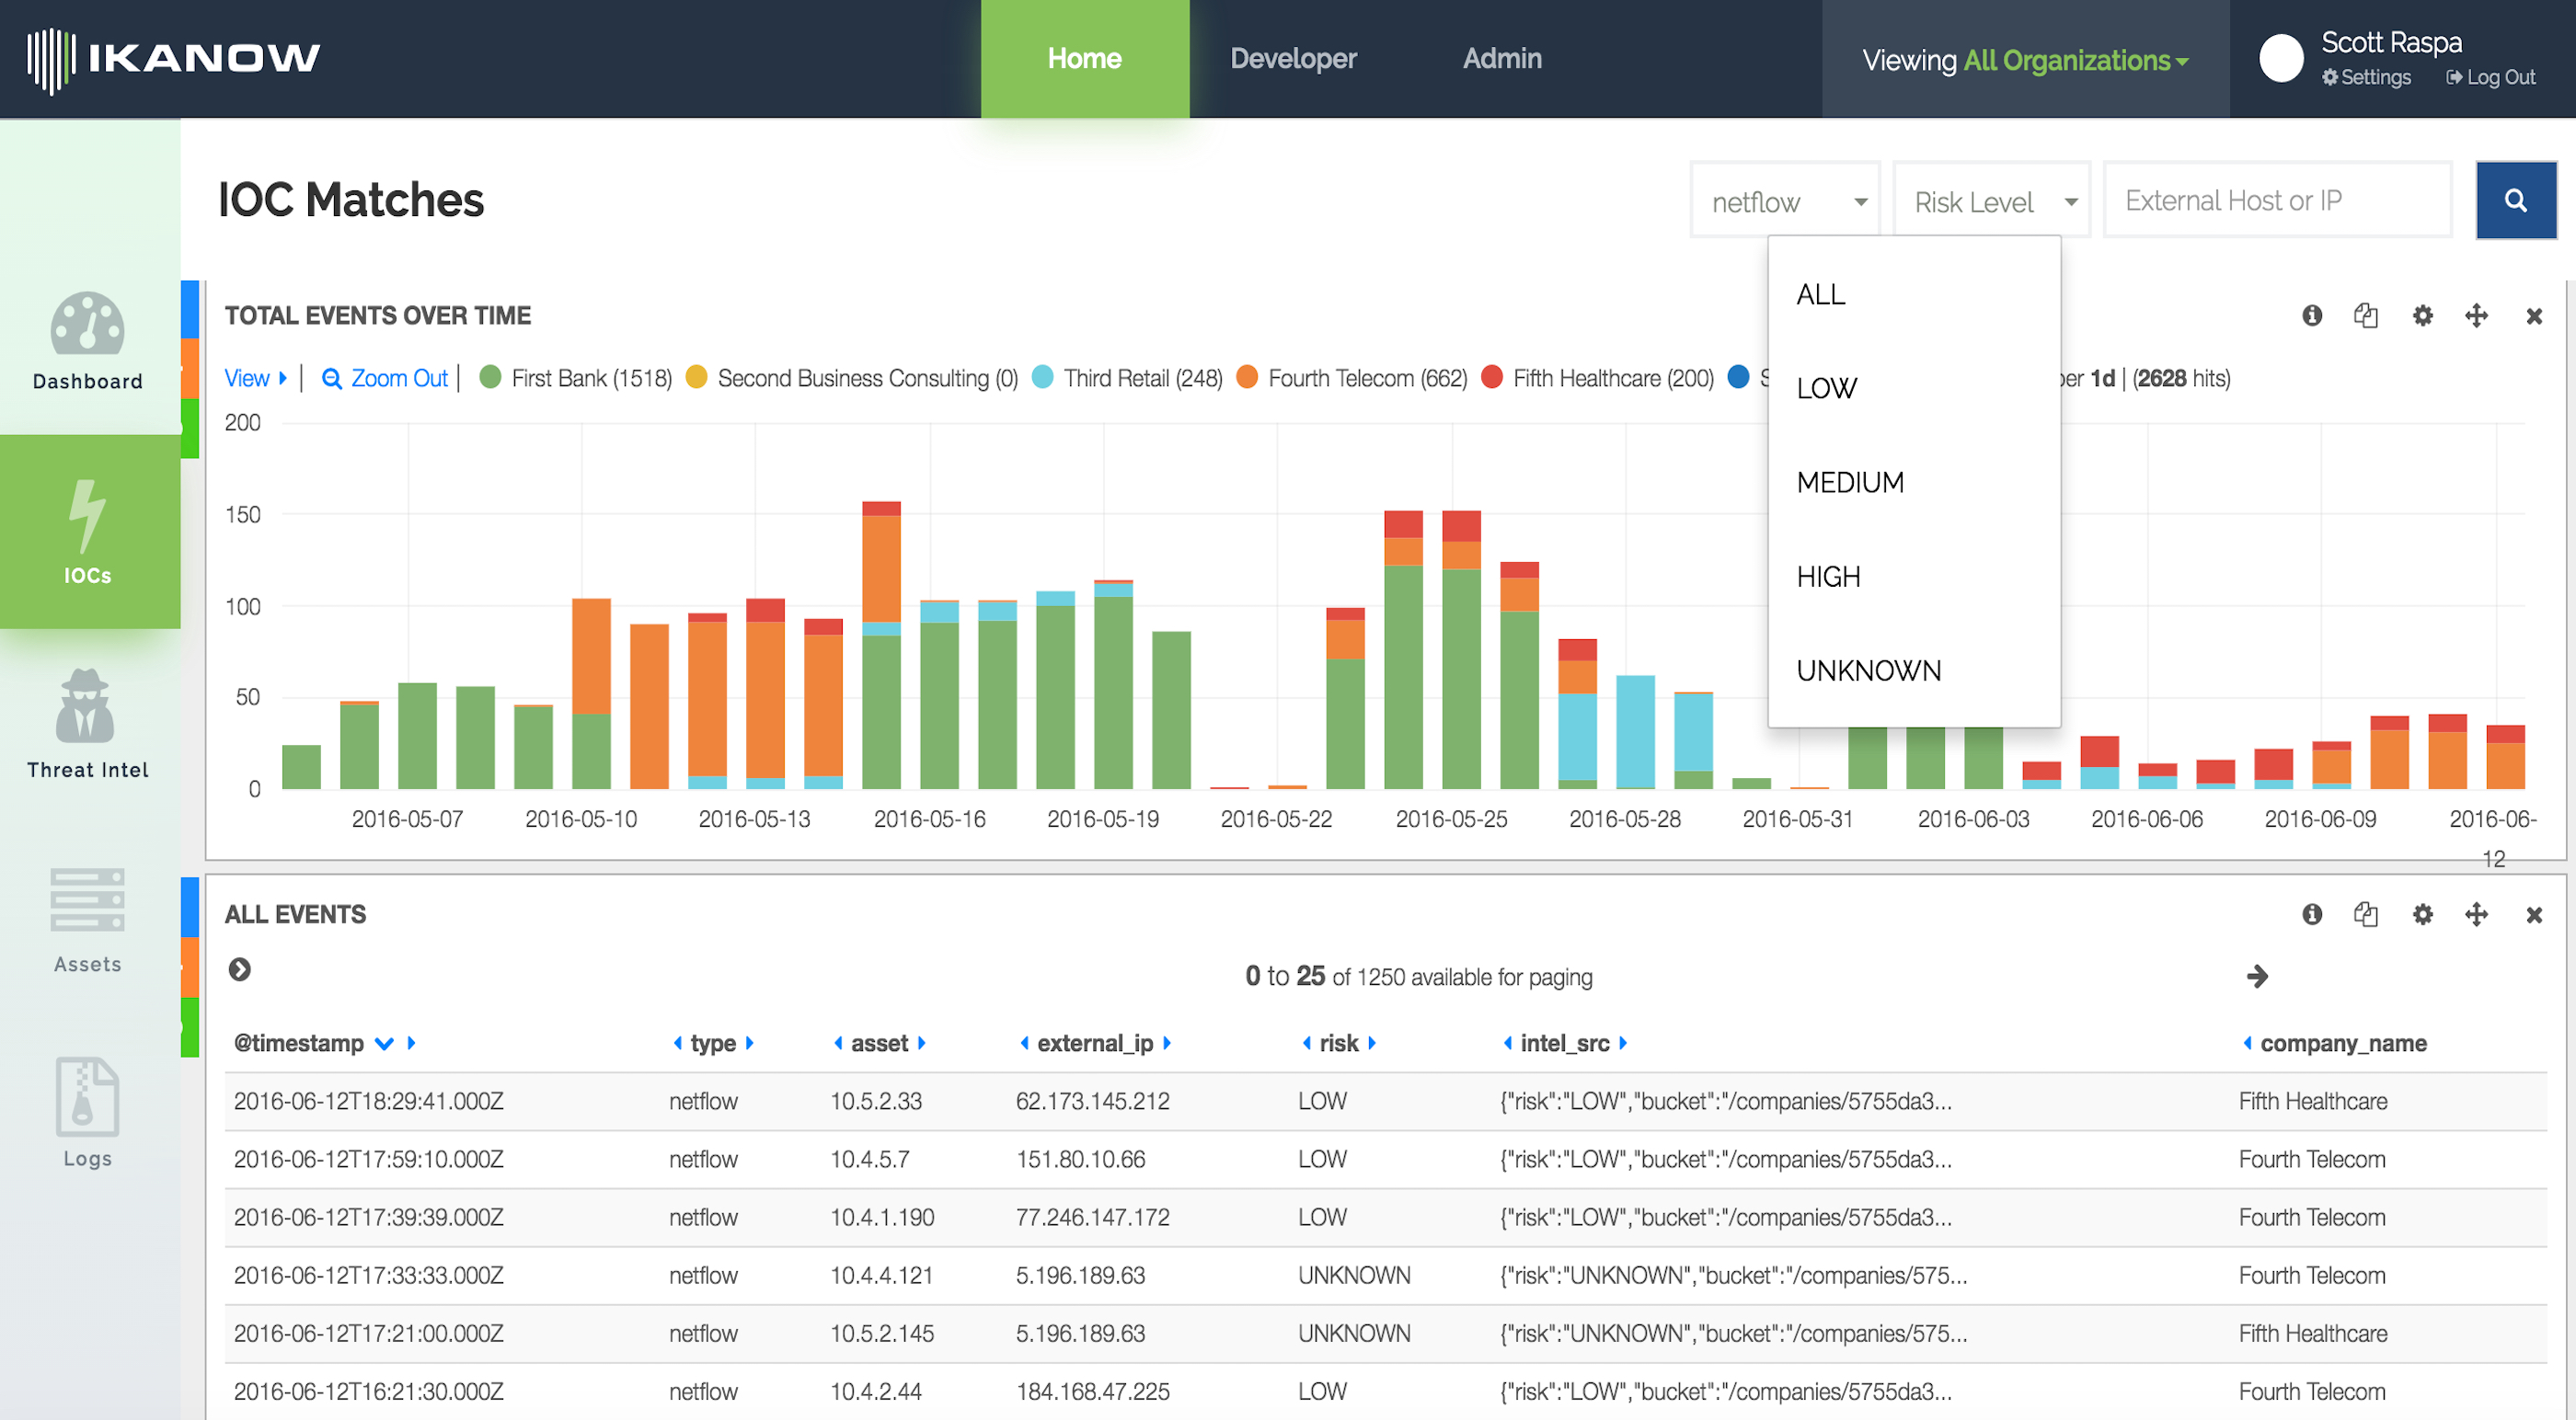Open the Dashboard sidebar section
2576x1420 pixels.
click(x=88, y=341)
